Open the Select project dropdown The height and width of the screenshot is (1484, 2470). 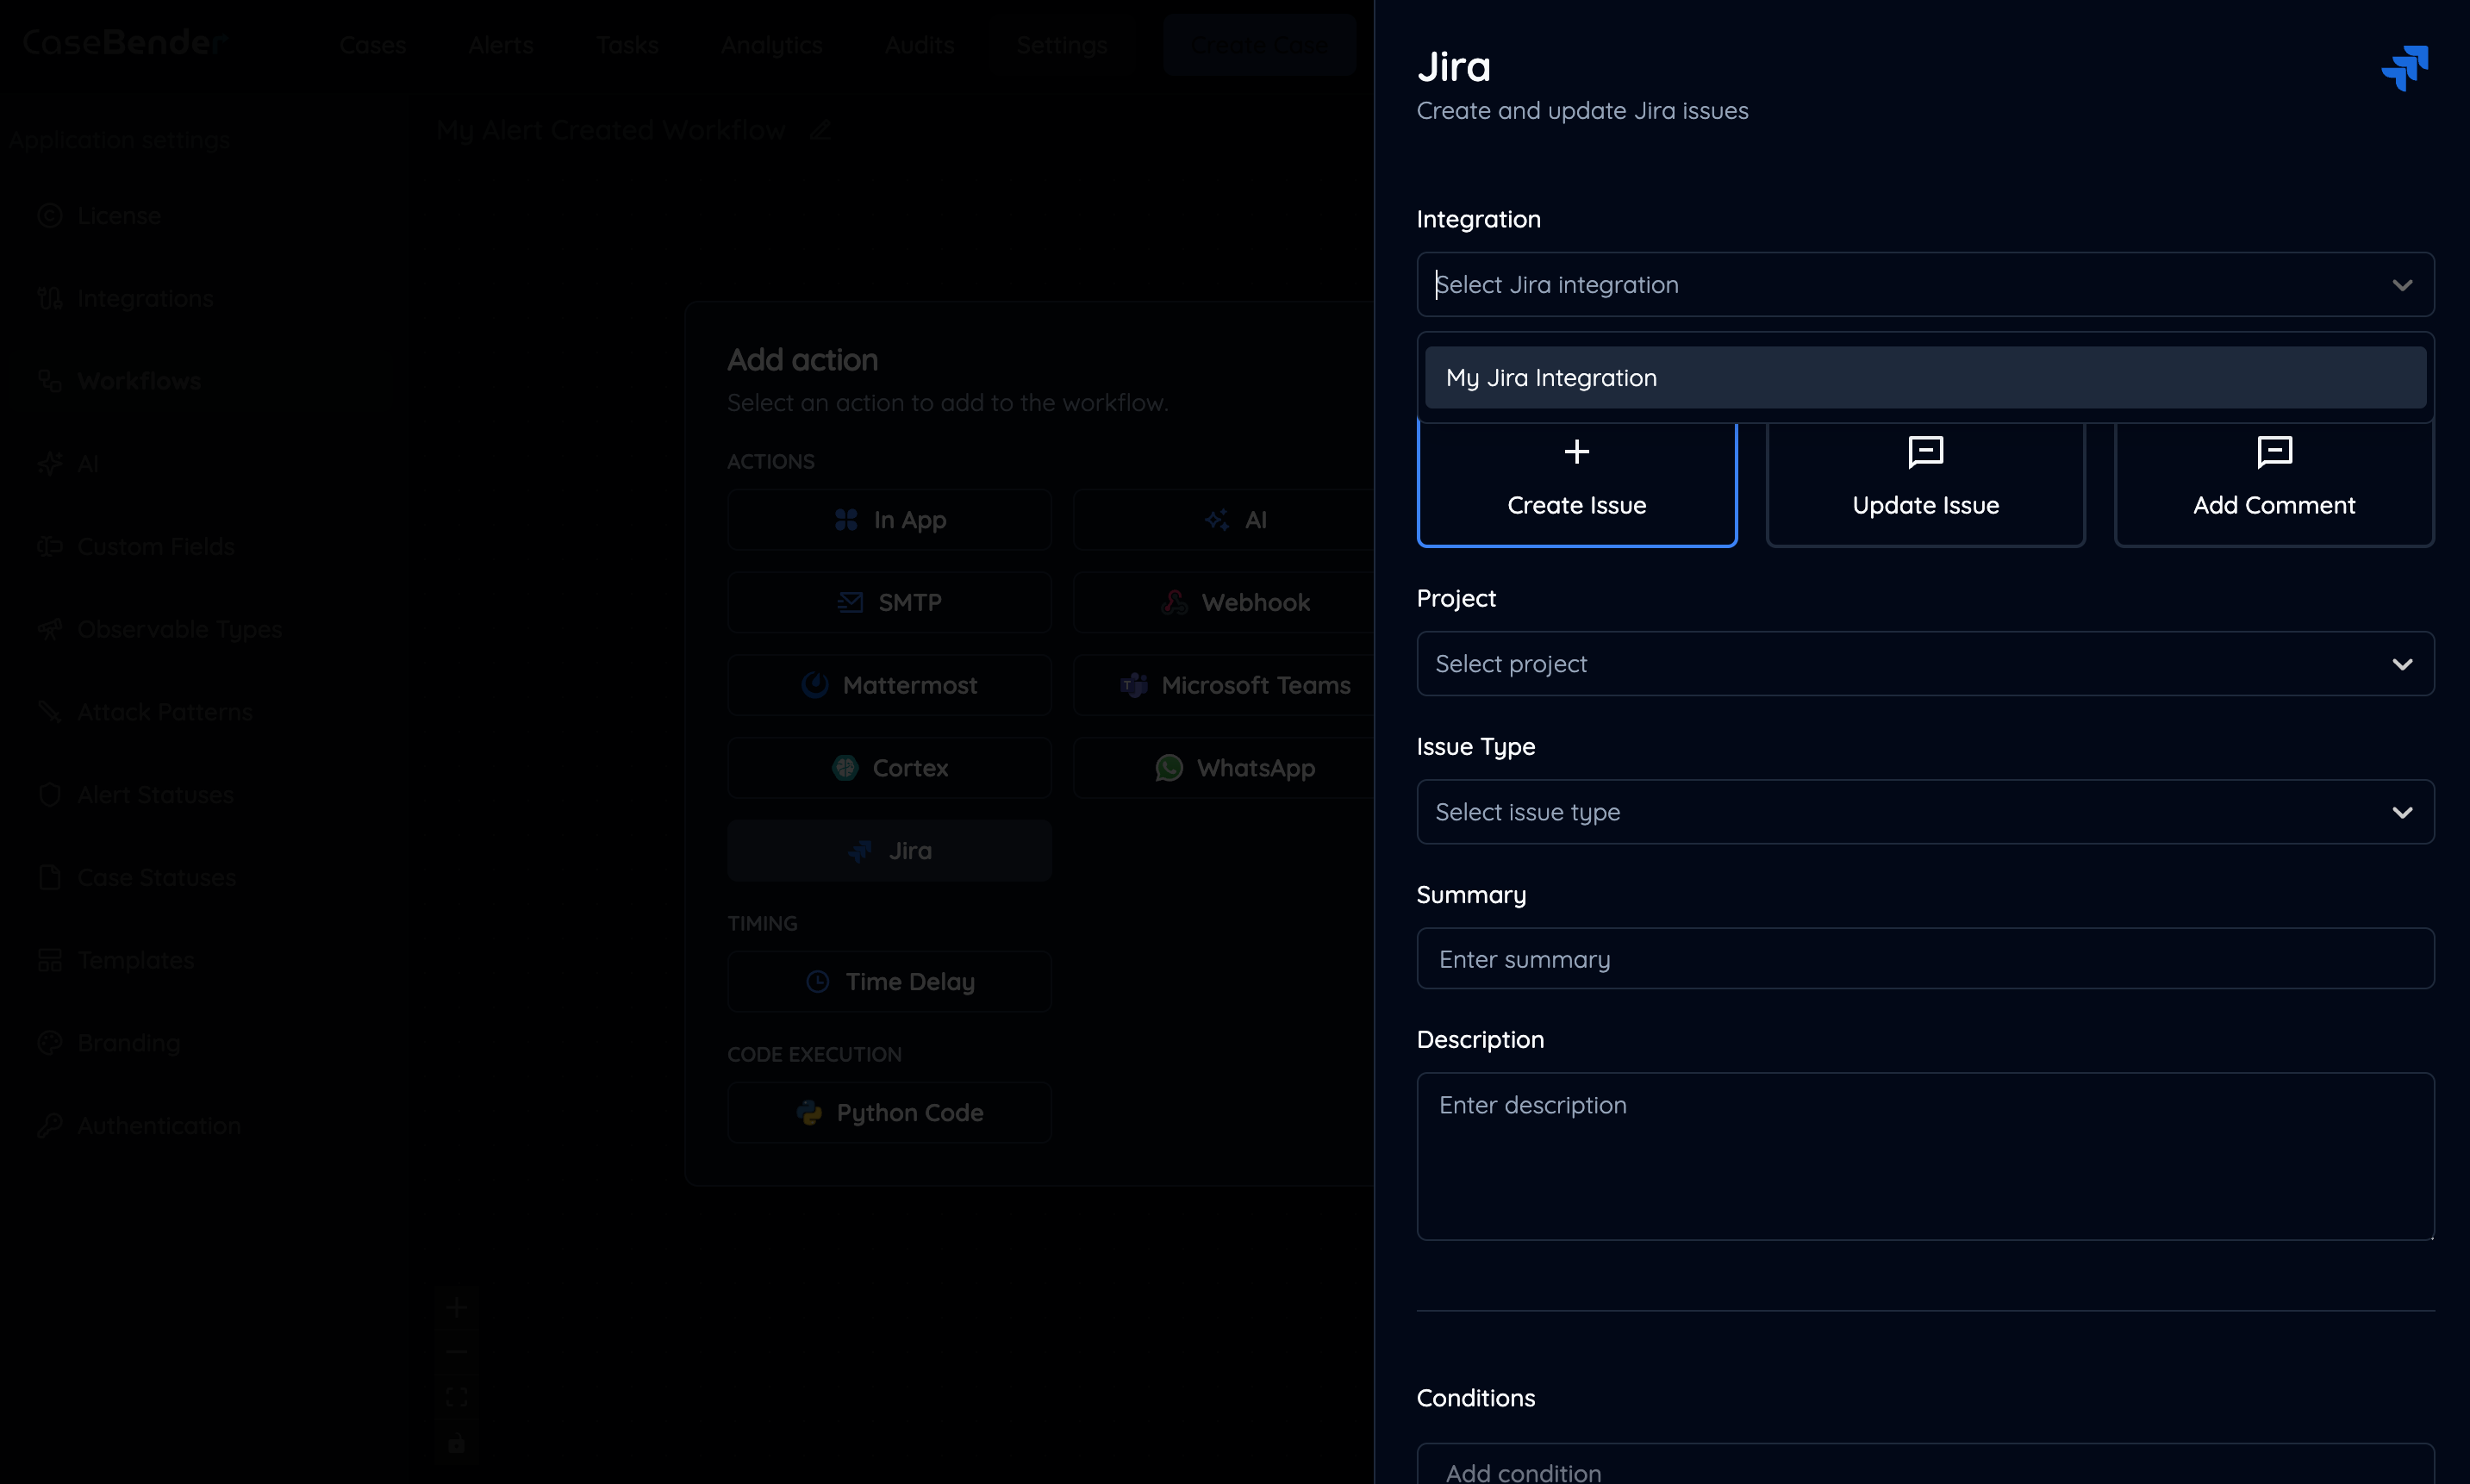(x=1922, y=663)
